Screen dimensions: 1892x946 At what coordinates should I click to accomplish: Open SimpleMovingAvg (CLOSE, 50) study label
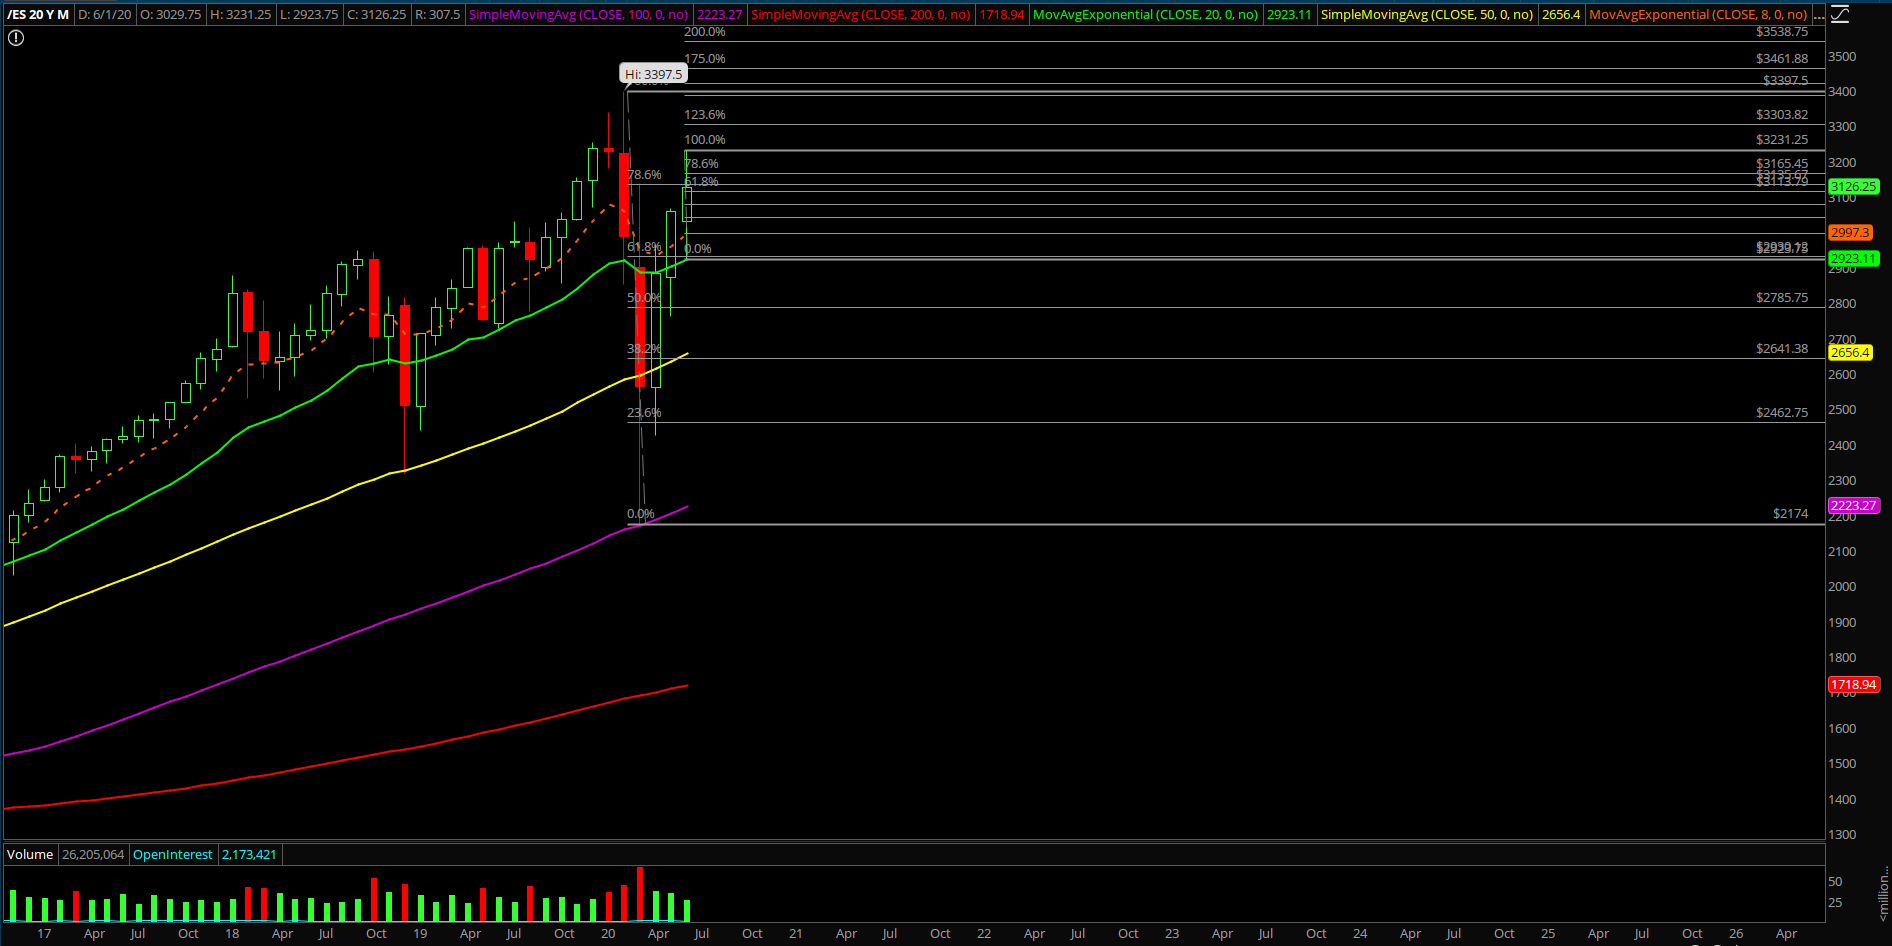pyautogui.click(x=1427, y=15)
